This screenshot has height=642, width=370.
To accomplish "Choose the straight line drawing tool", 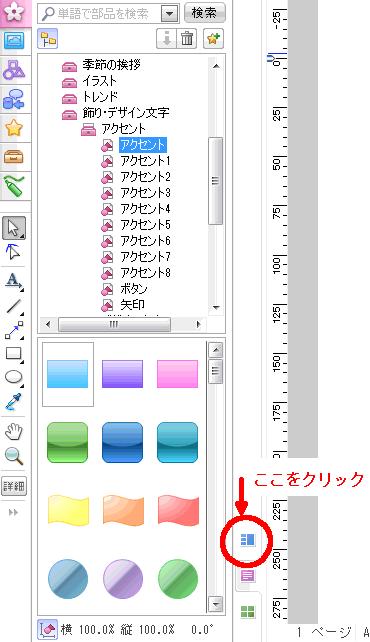I will point(14,306).
